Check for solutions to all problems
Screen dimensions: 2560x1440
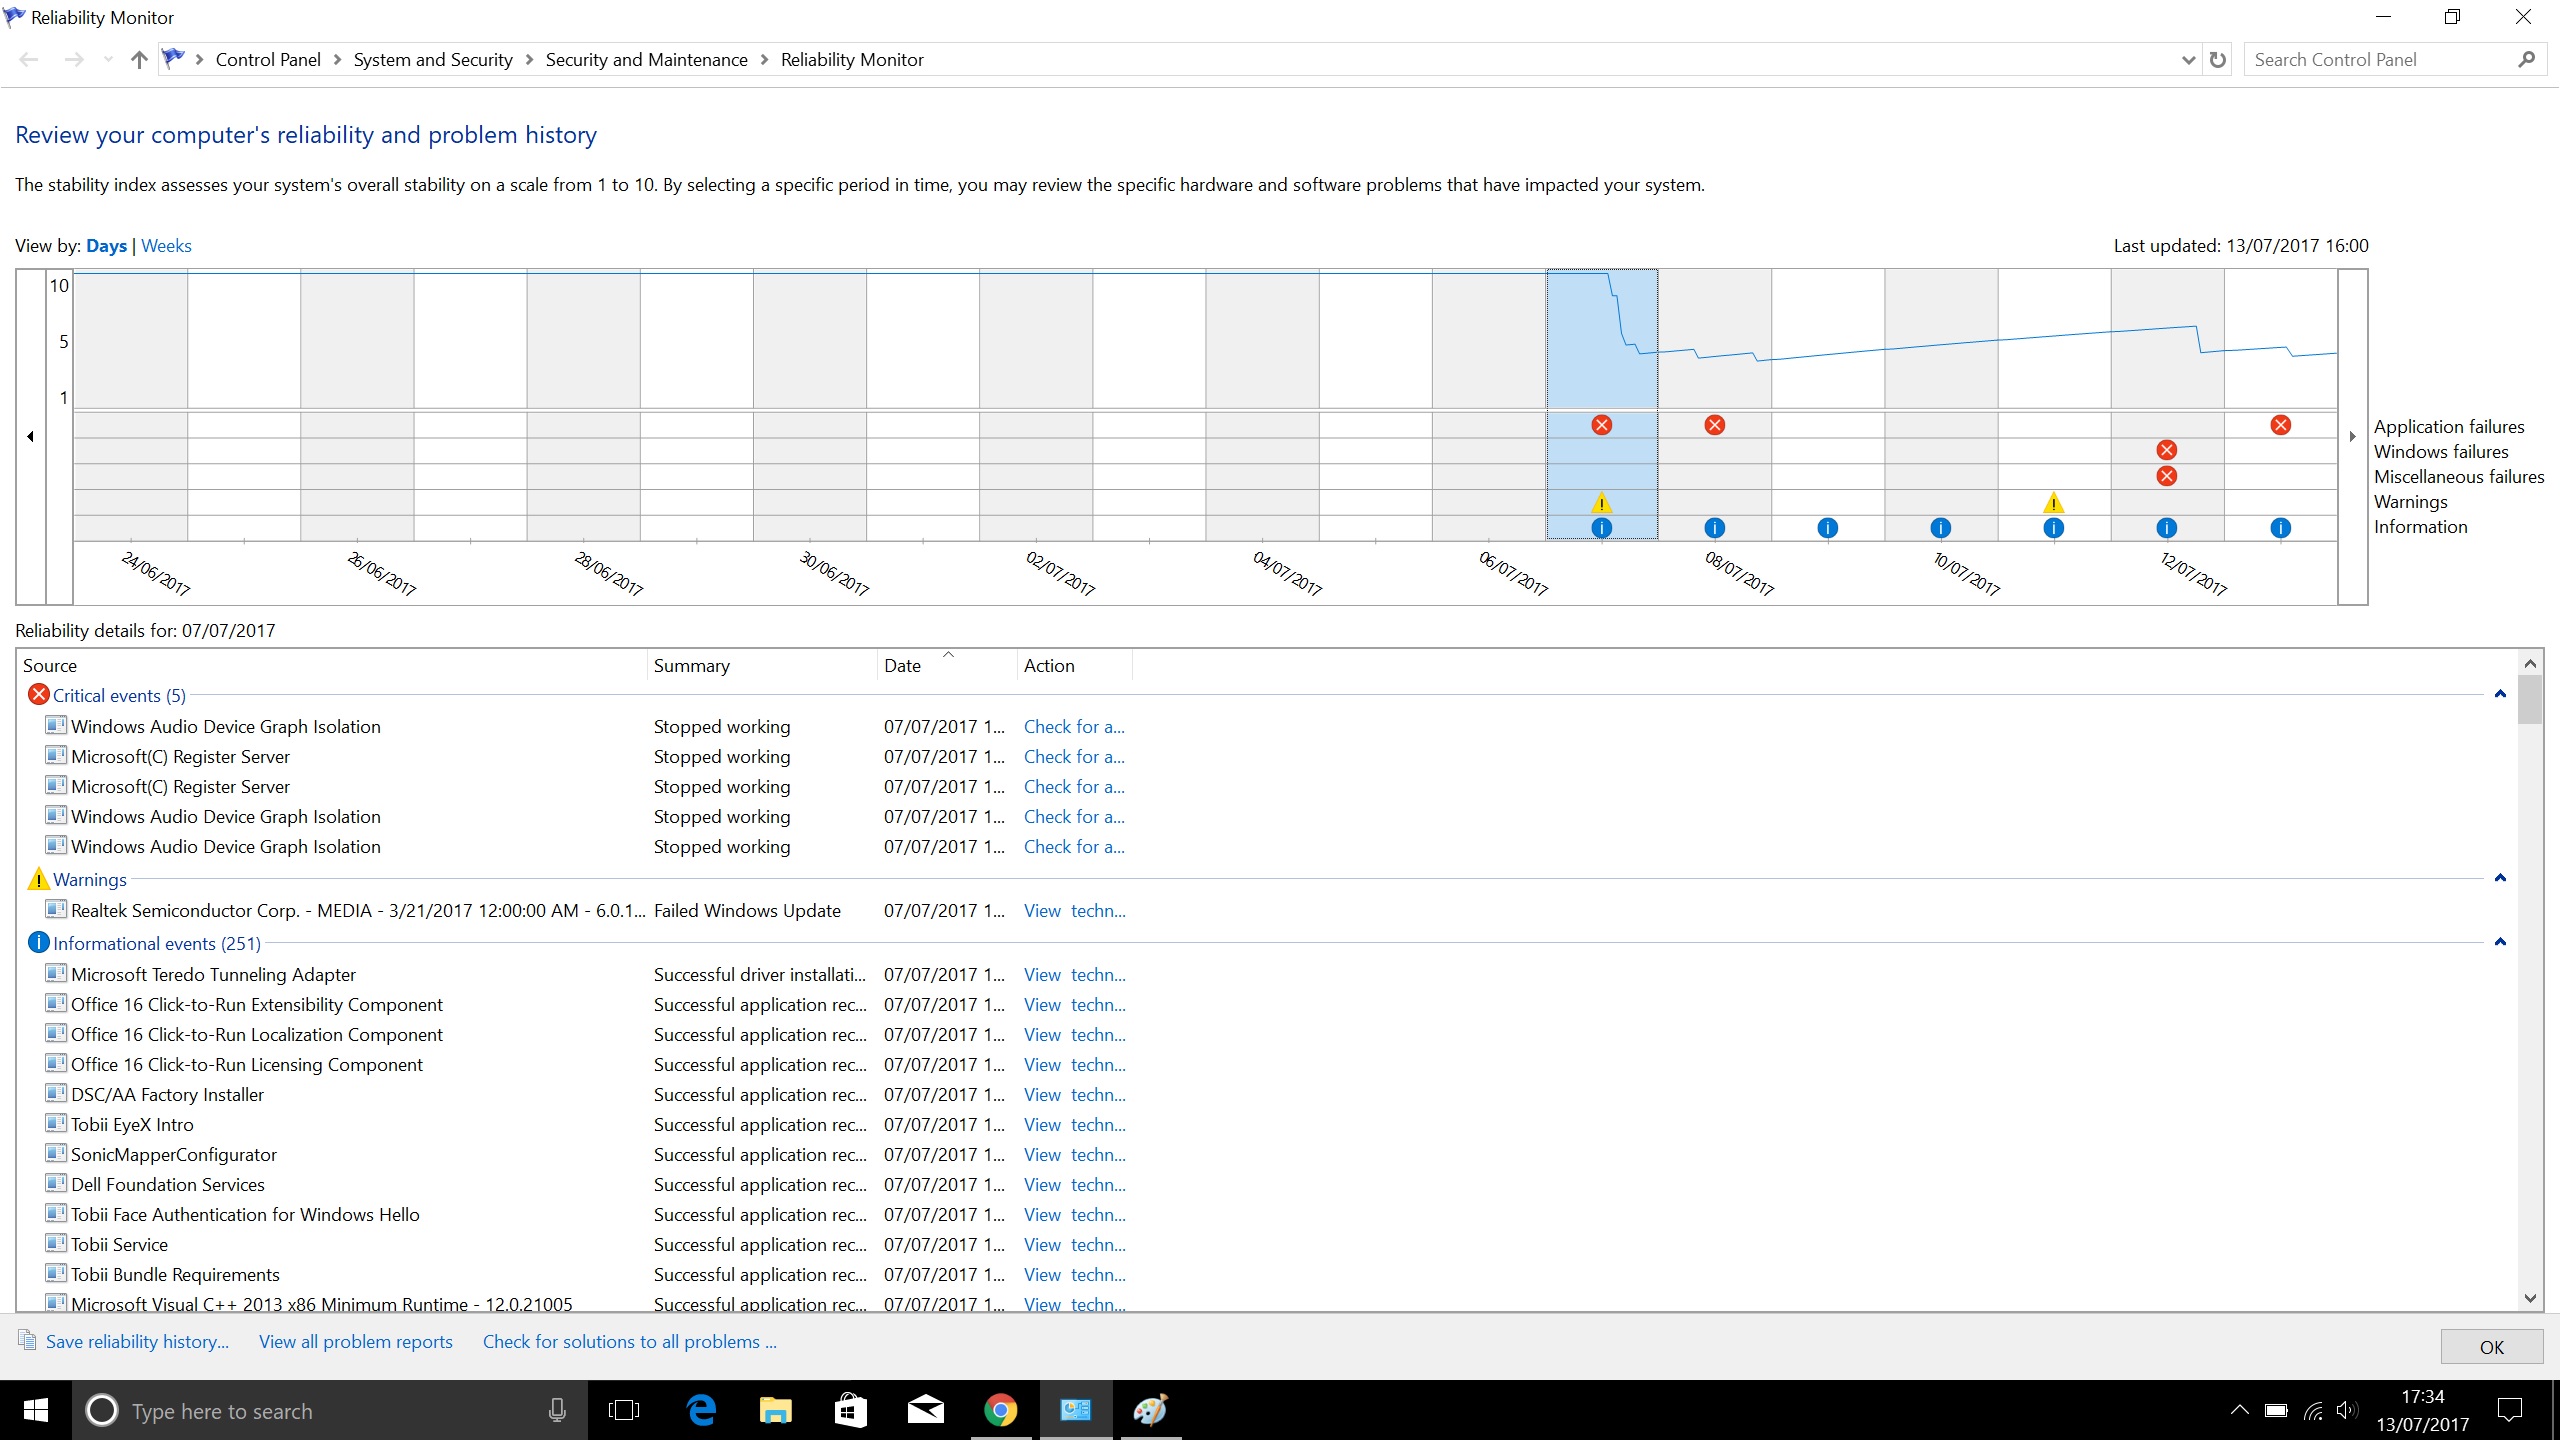click(x=630, y=1342)
